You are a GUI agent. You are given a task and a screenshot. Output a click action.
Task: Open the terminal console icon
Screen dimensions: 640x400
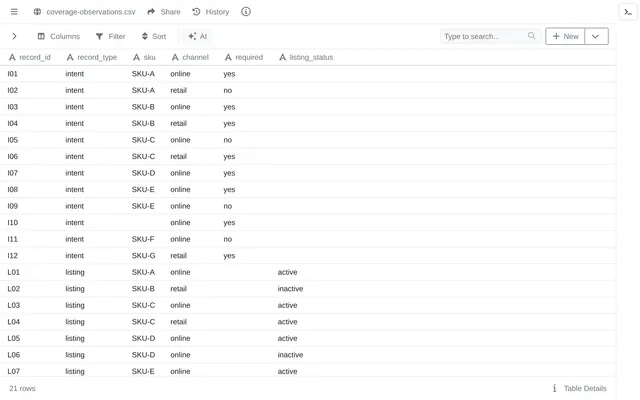point(628,12)
